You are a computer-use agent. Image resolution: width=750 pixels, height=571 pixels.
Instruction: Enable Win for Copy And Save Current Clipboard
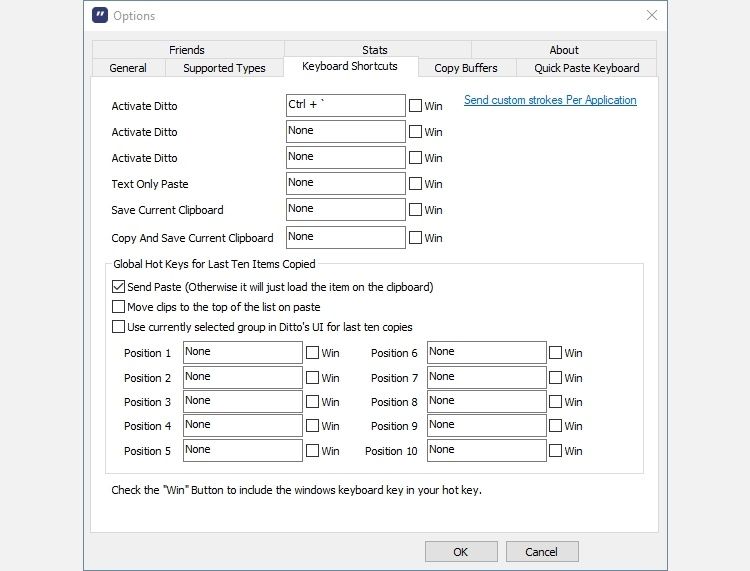(x=415, y=237)
